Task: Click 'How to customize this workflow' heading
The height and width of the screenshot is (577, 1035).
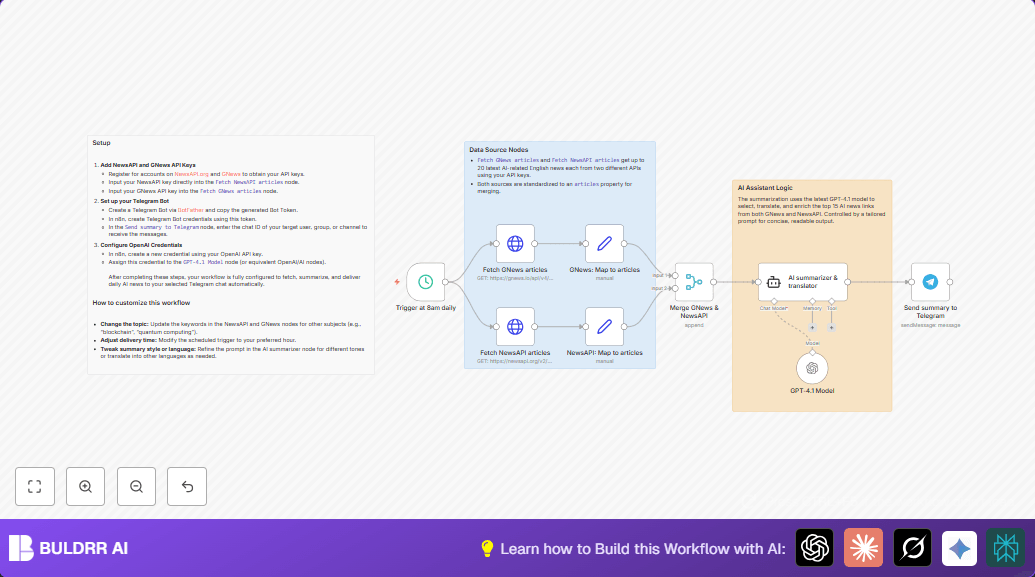Action: 141,303
